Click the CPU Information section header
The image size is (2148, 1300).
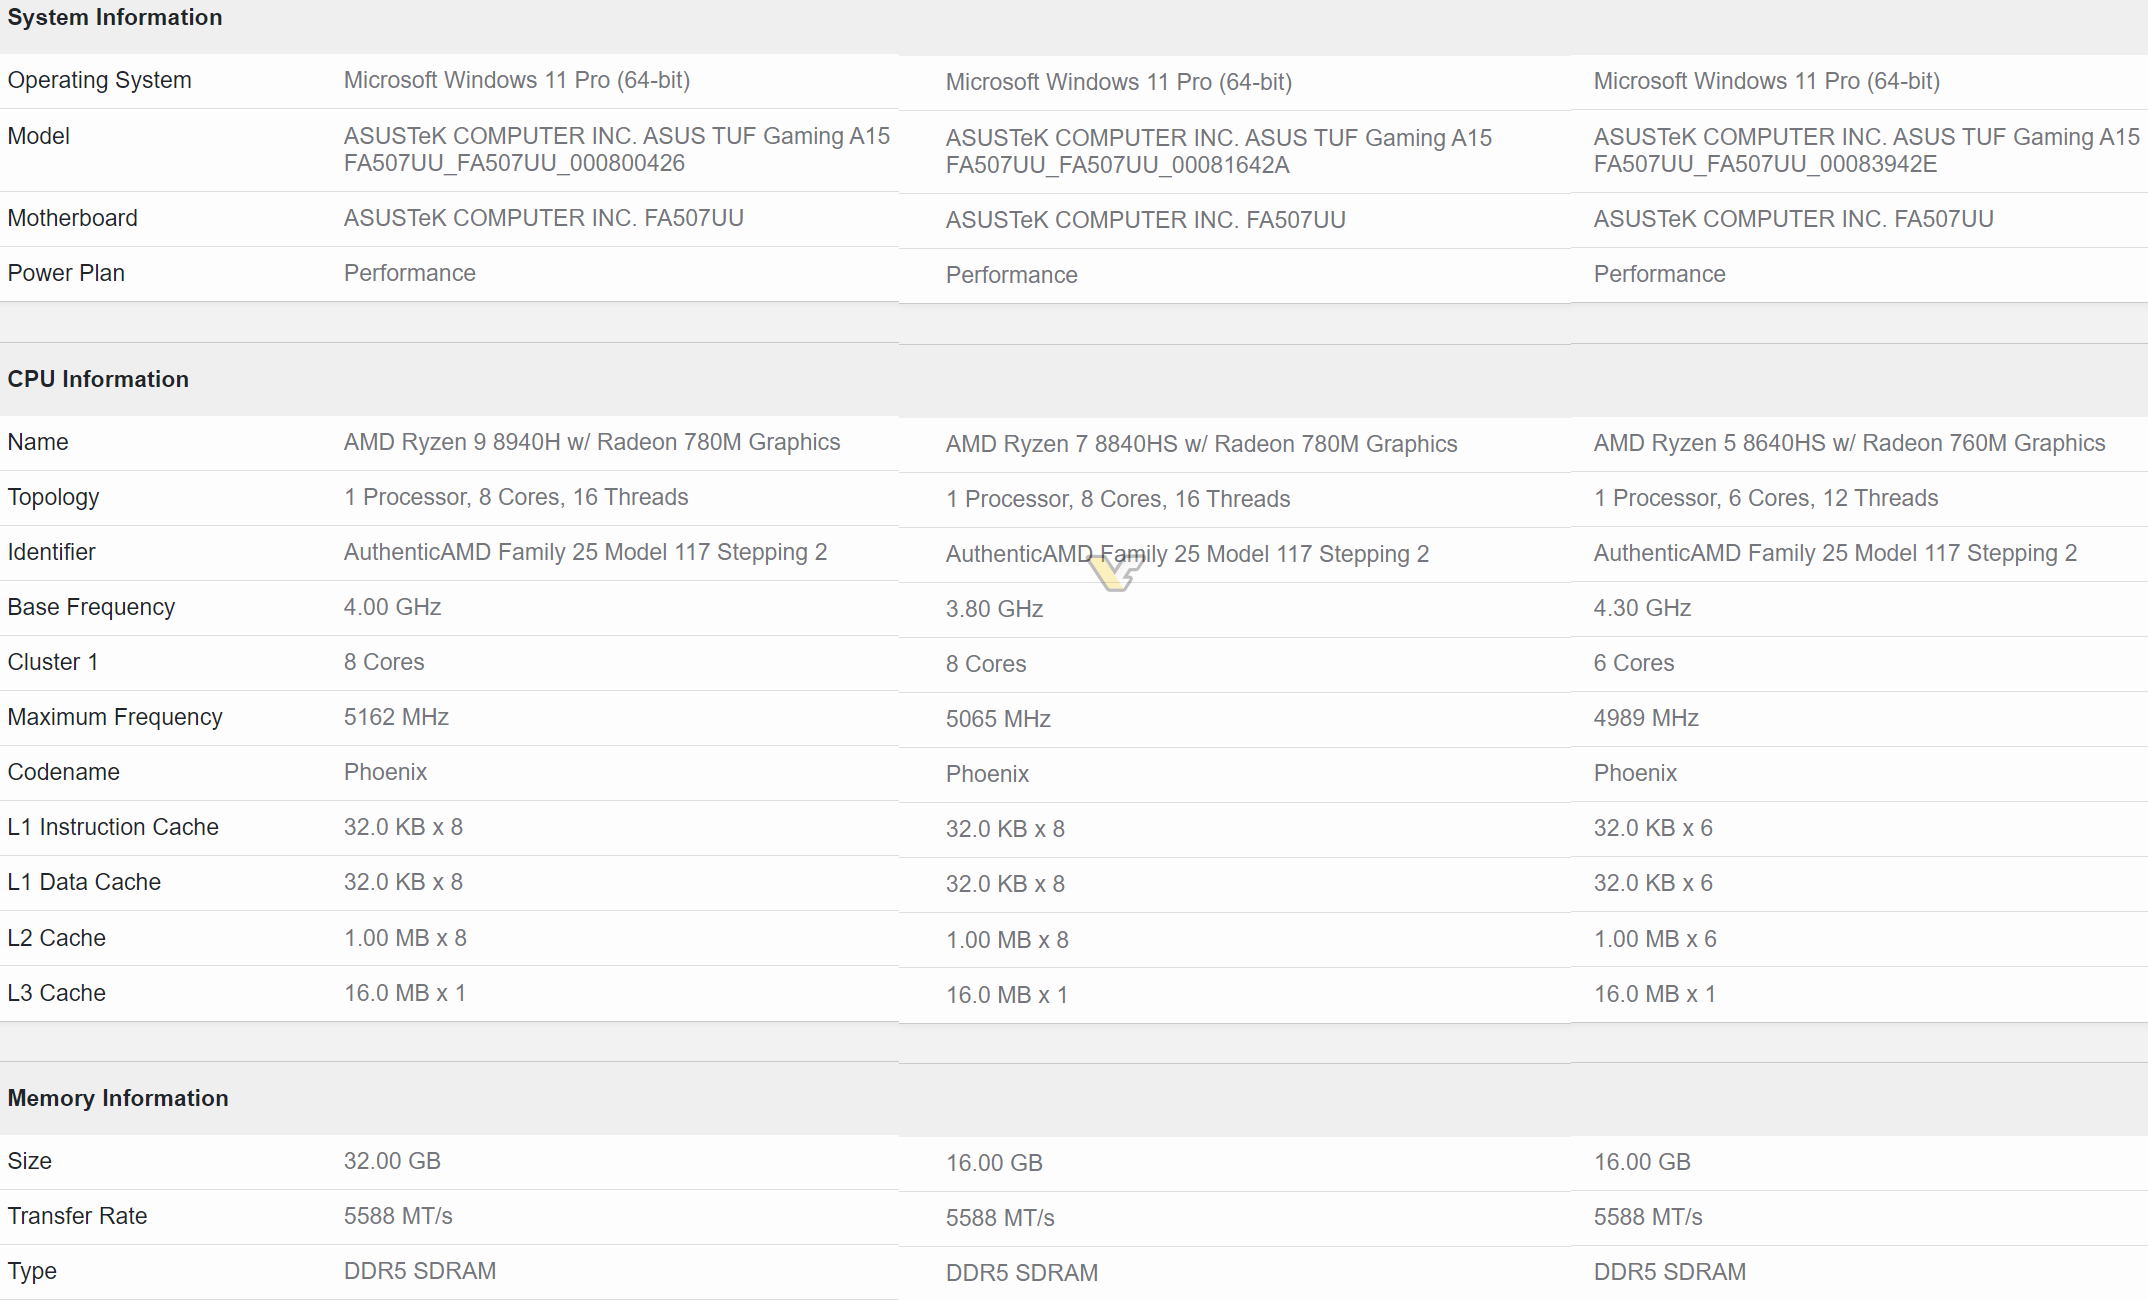(98, 379)
